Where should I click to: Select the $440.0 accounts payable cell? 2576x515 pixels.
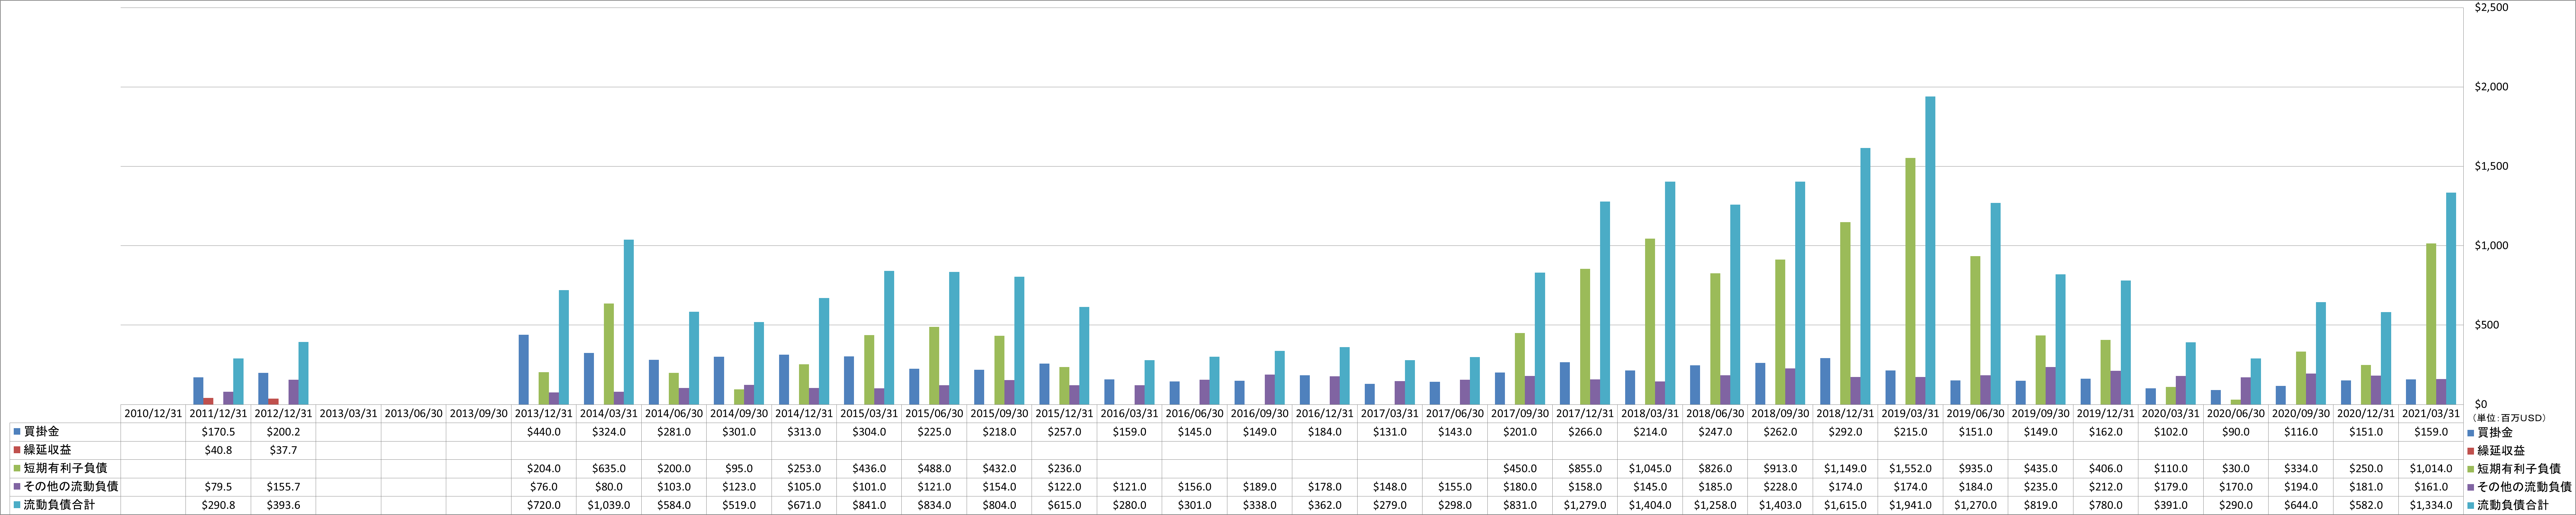pos(544,432)
